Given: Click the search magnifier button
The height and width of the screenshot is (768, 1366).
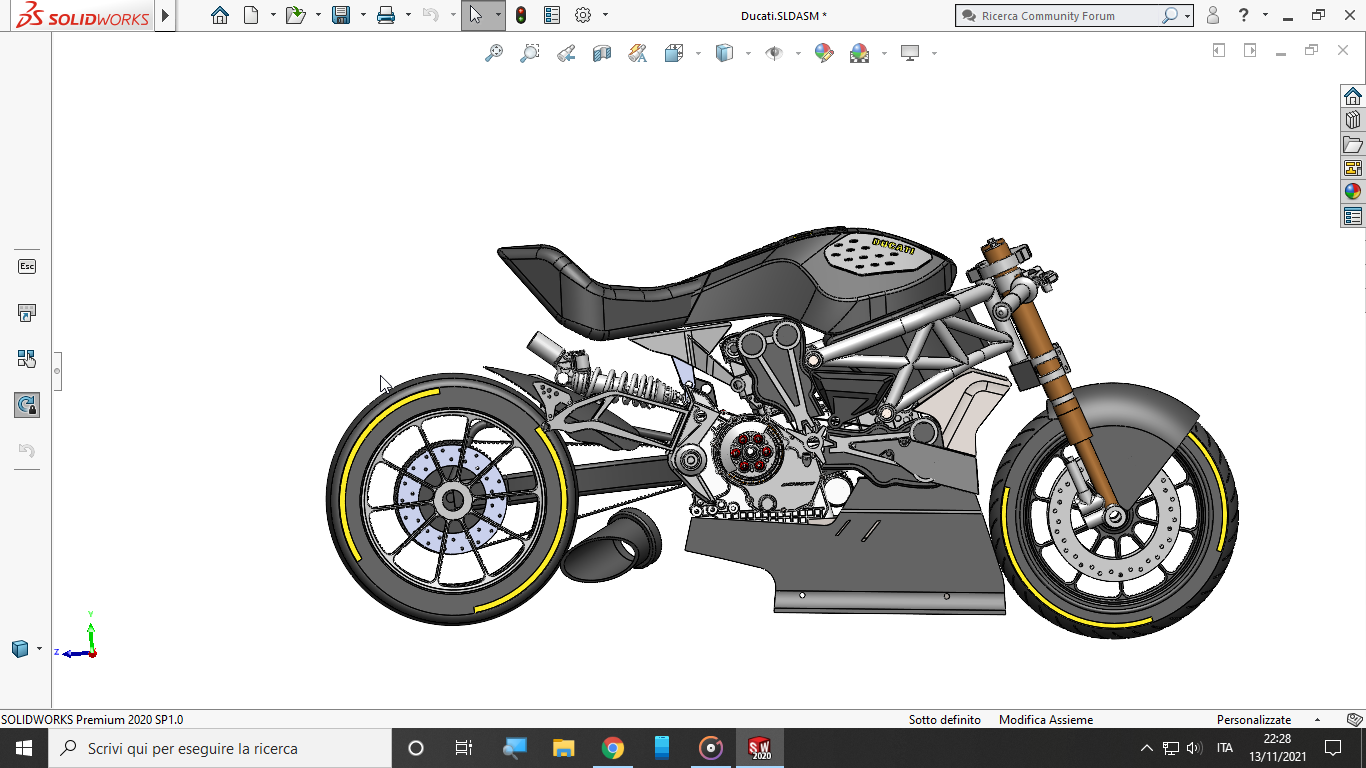Looking at the screenshot, I should [x=1170, y=16].
